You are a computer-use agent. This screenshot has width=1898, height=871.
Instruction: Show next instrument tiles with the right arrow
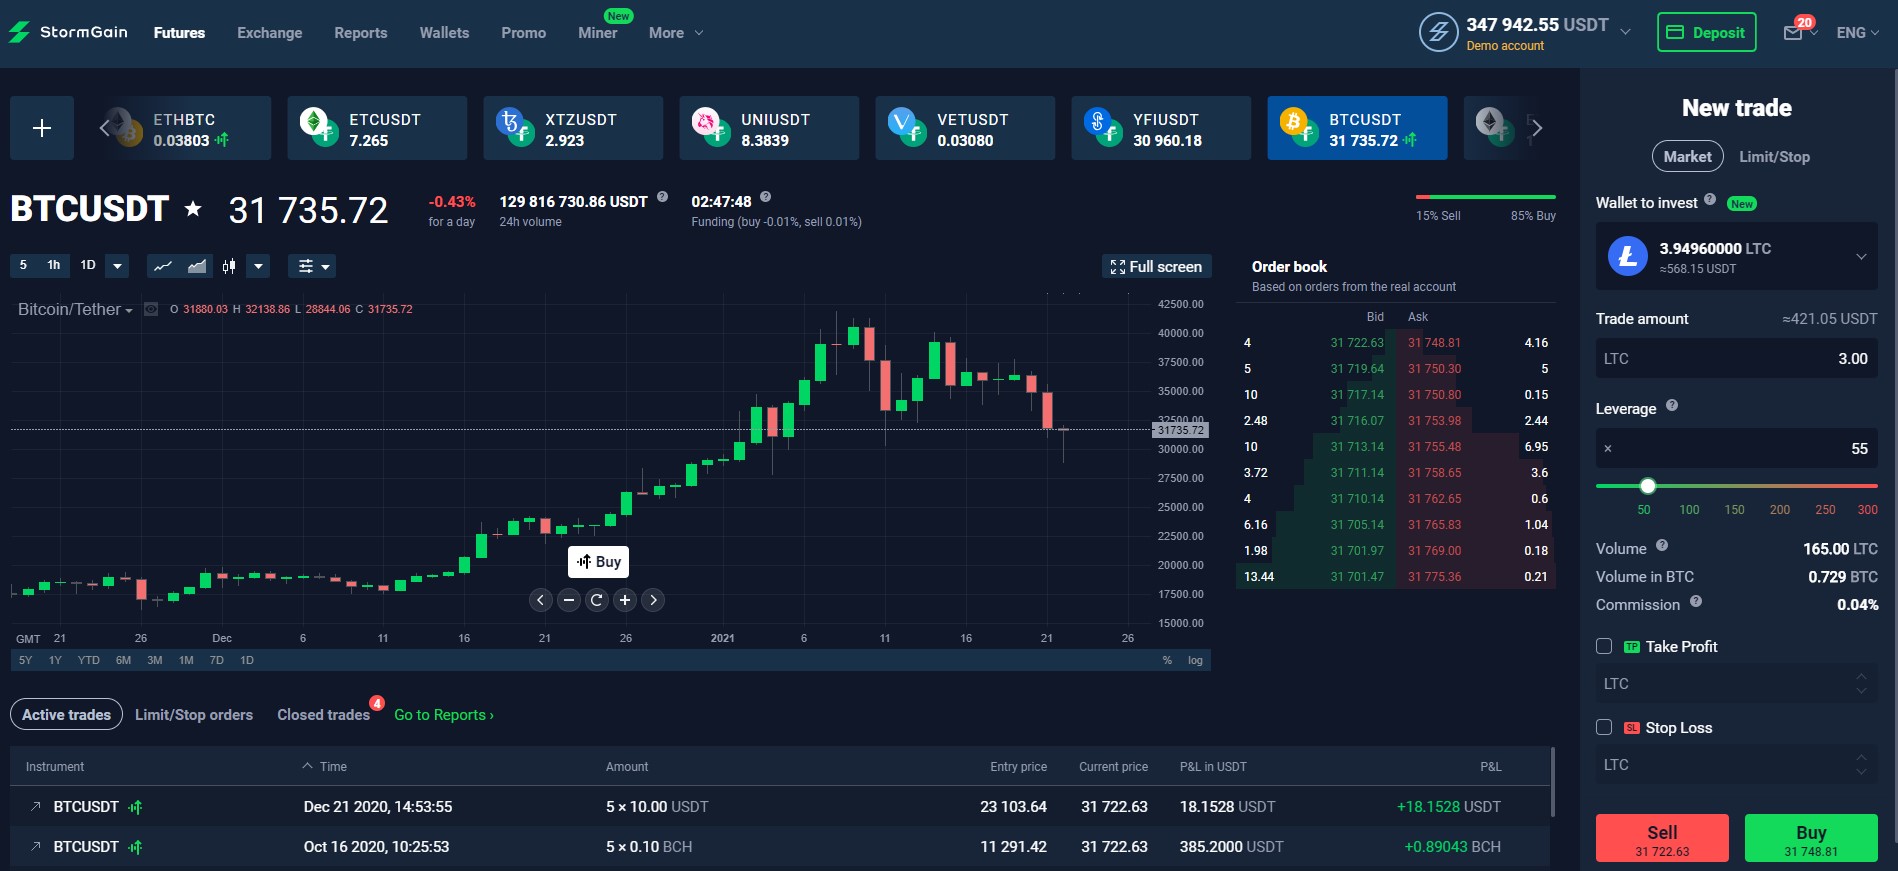tap(1537, 128)
